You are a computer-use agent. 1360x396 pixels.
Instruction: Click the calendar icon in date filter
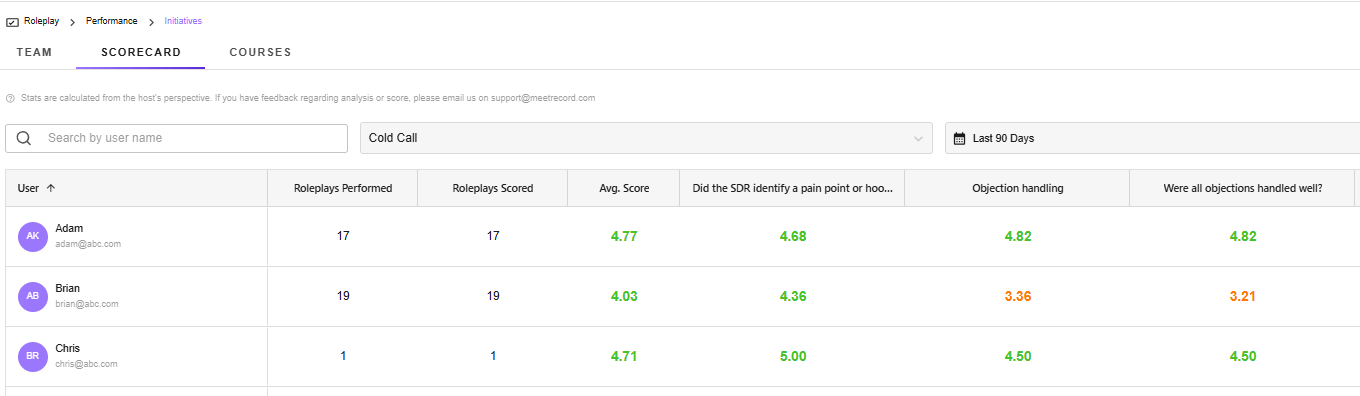[959, 138]
